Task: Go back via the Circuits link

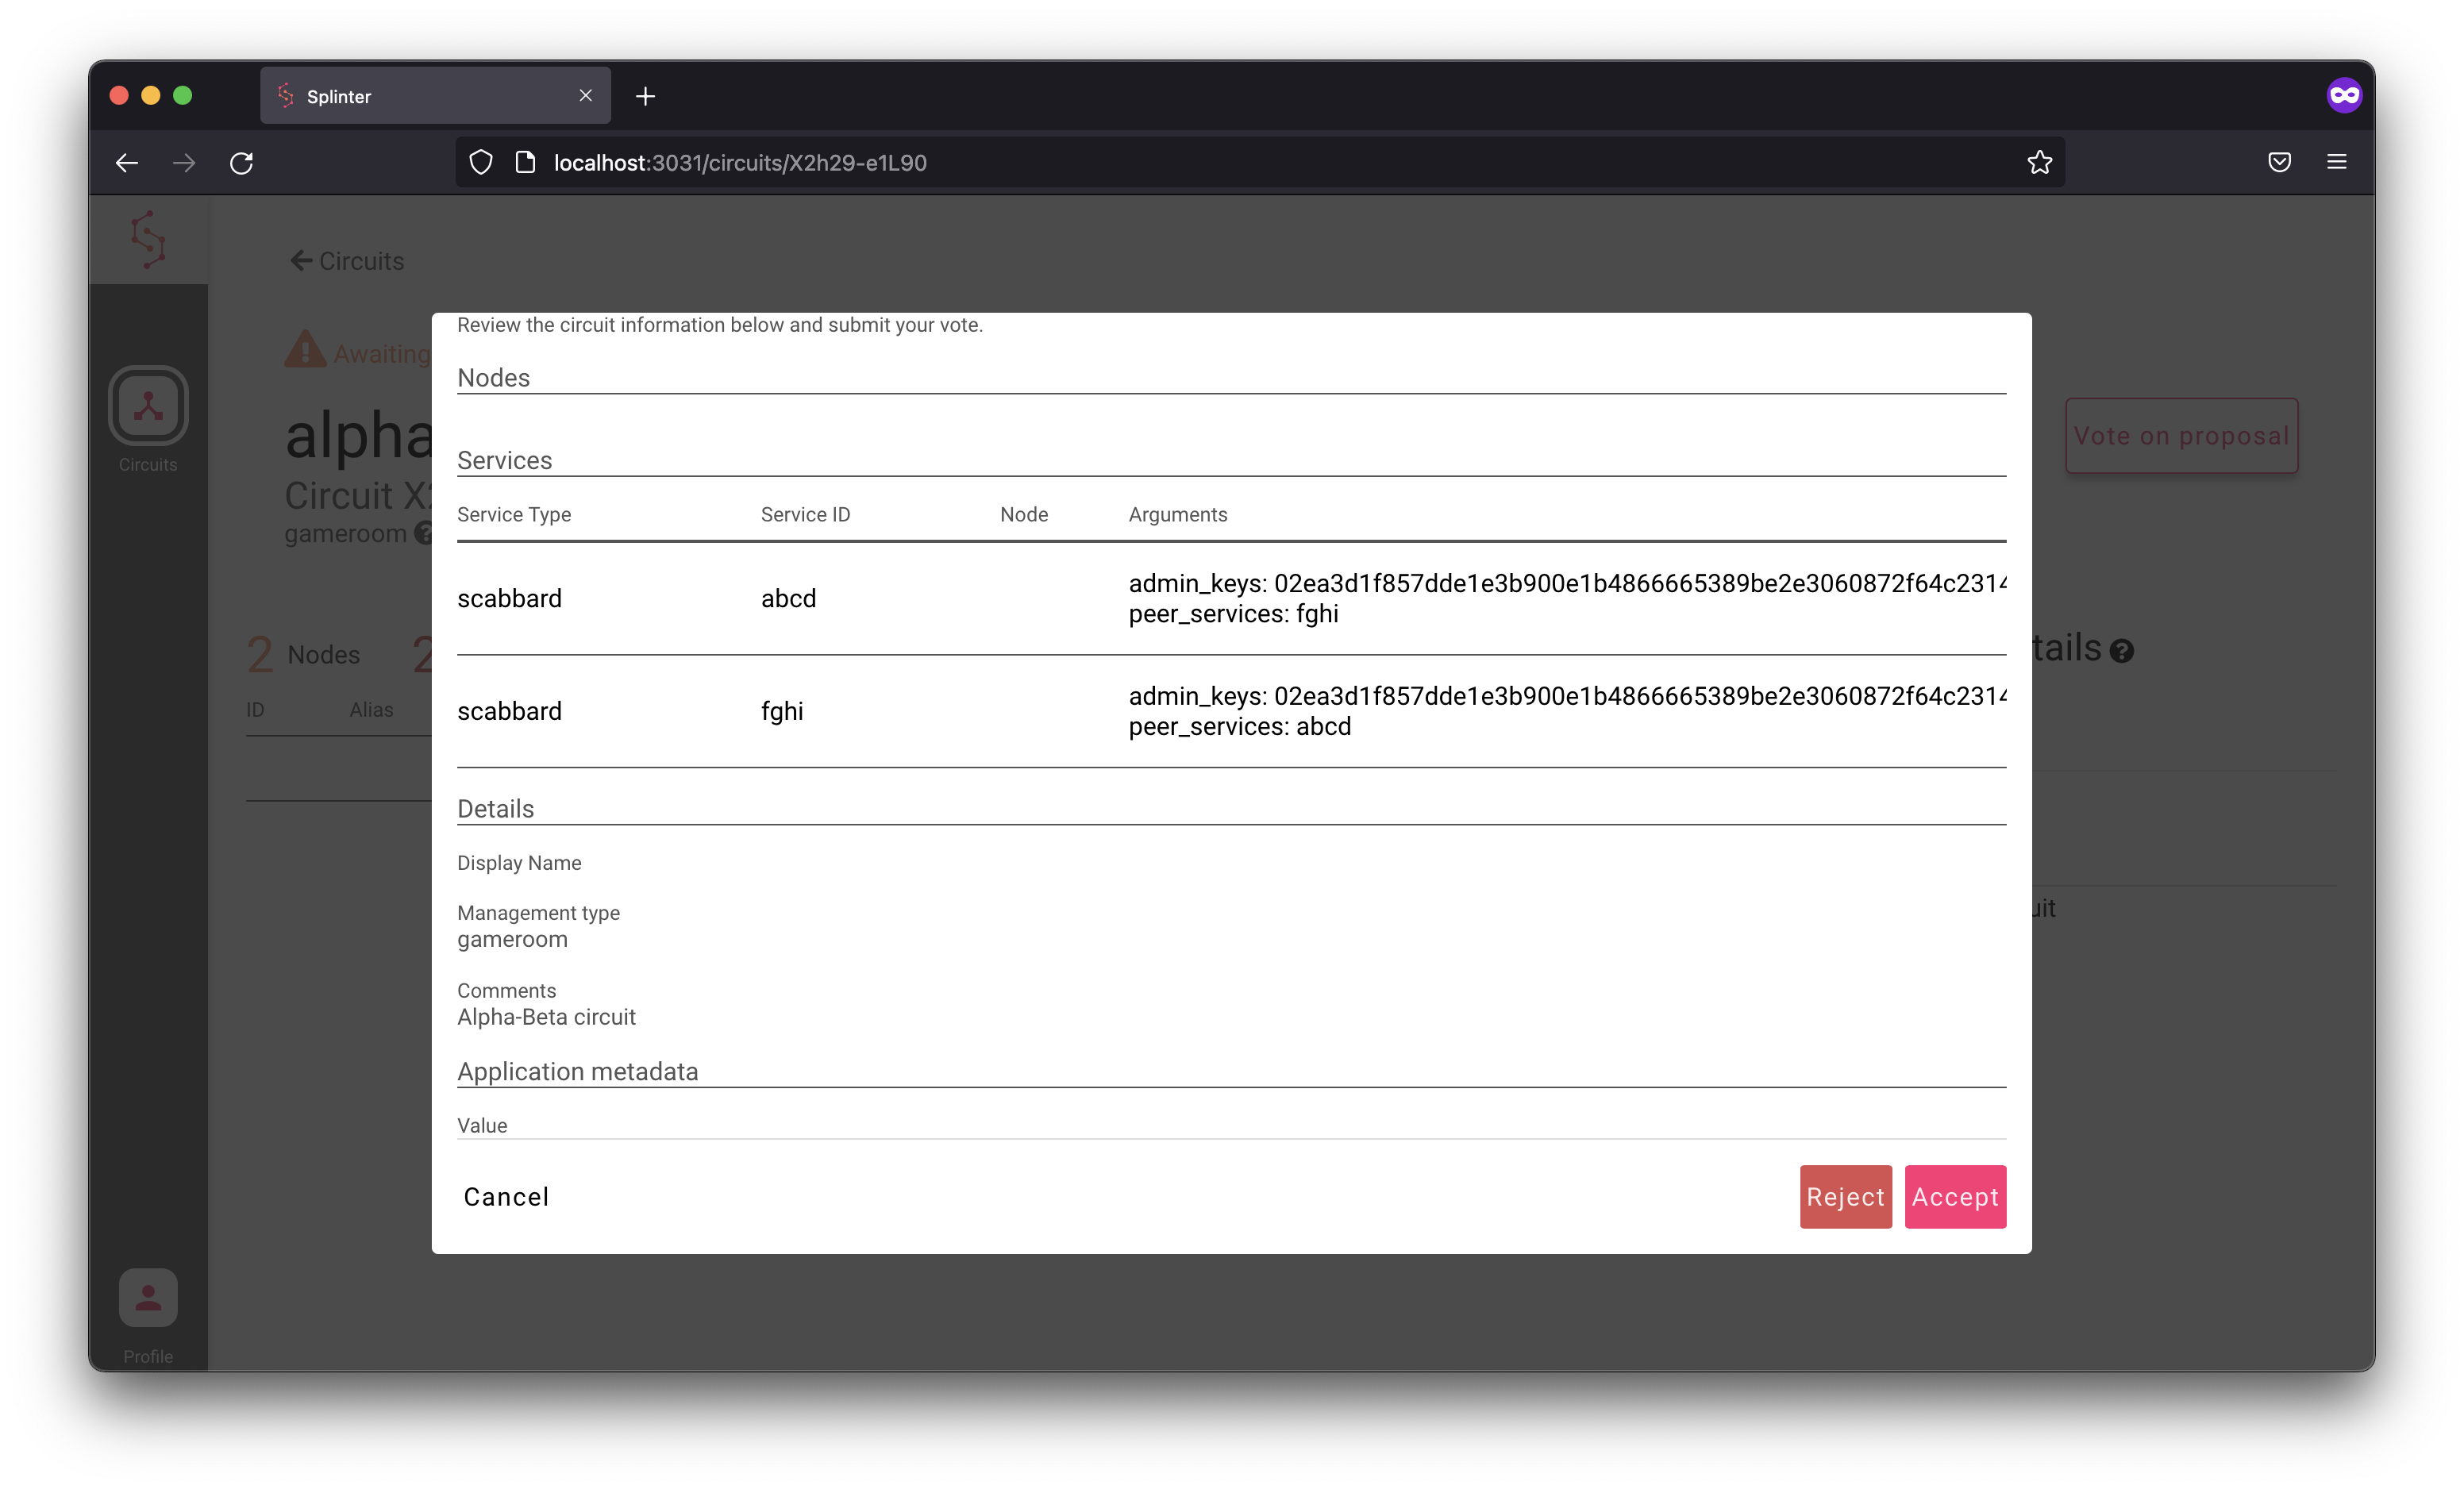Action: click(347, 261)
